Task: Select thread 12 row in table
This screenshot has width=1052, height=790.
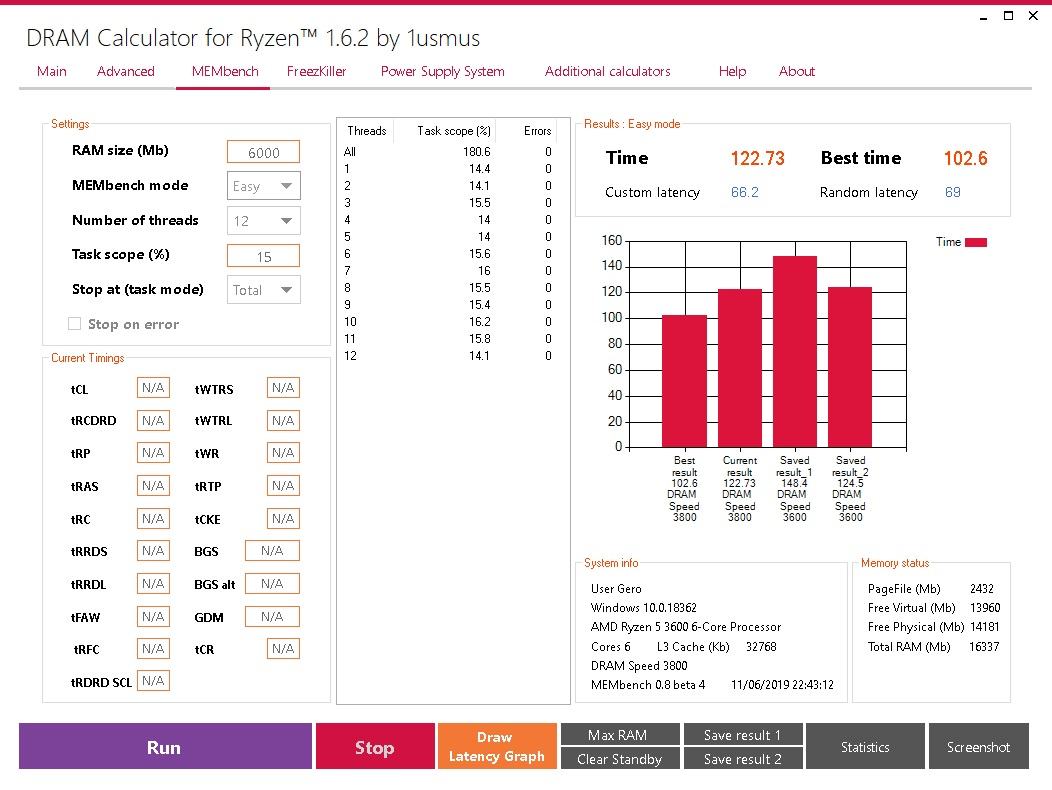Action: click(x=448, y=356)
